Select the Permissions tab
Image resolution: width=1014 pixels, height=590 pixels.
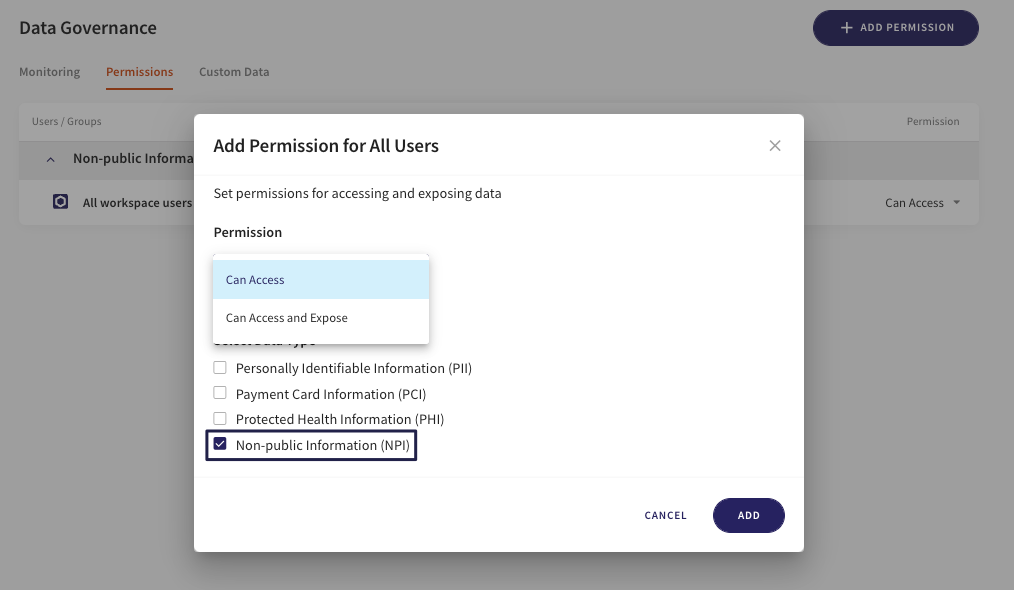coord(139,72)
